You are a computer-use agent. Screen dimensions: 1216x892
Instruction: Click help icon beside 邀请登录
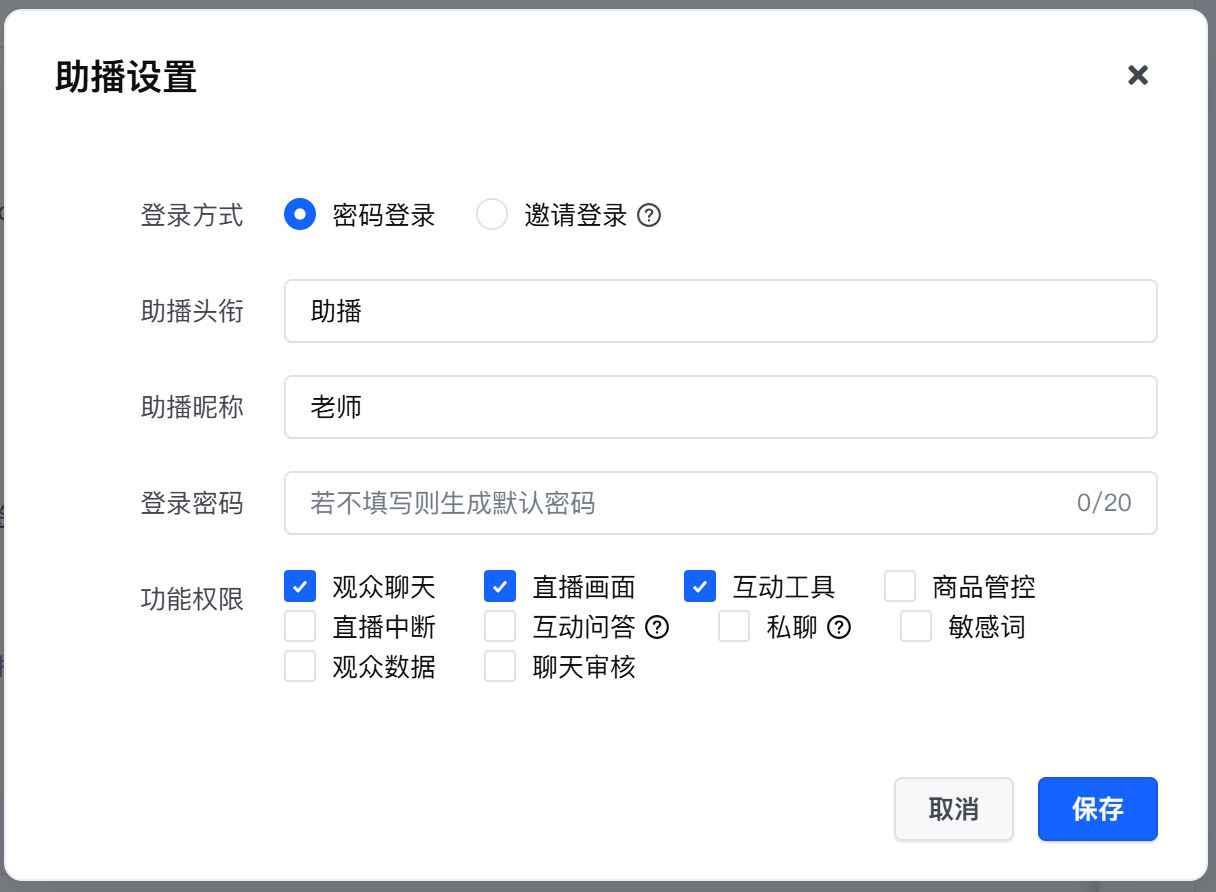650,215
